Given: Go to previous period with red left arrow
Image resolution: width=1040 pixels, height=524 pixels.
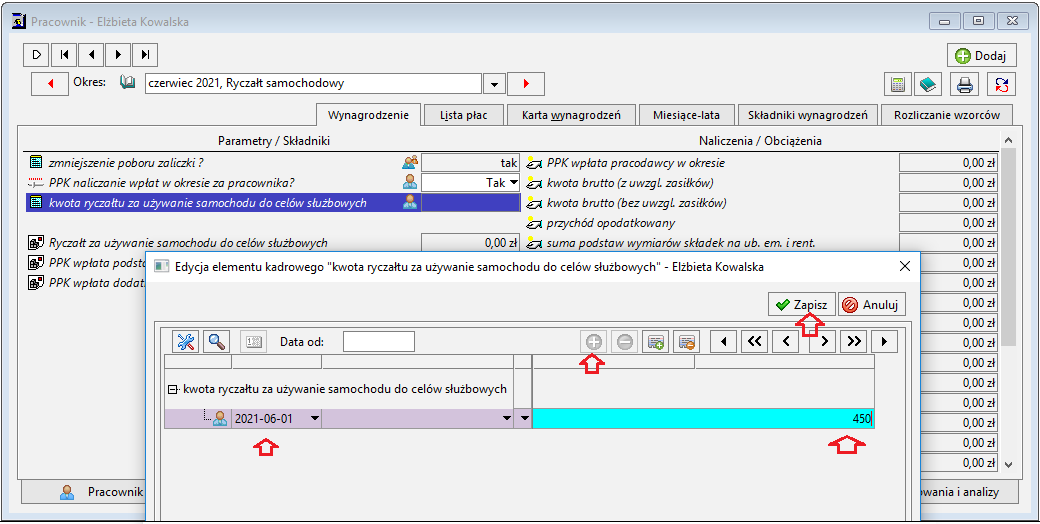Looking at the screenshot, I should tap(50, 84).
